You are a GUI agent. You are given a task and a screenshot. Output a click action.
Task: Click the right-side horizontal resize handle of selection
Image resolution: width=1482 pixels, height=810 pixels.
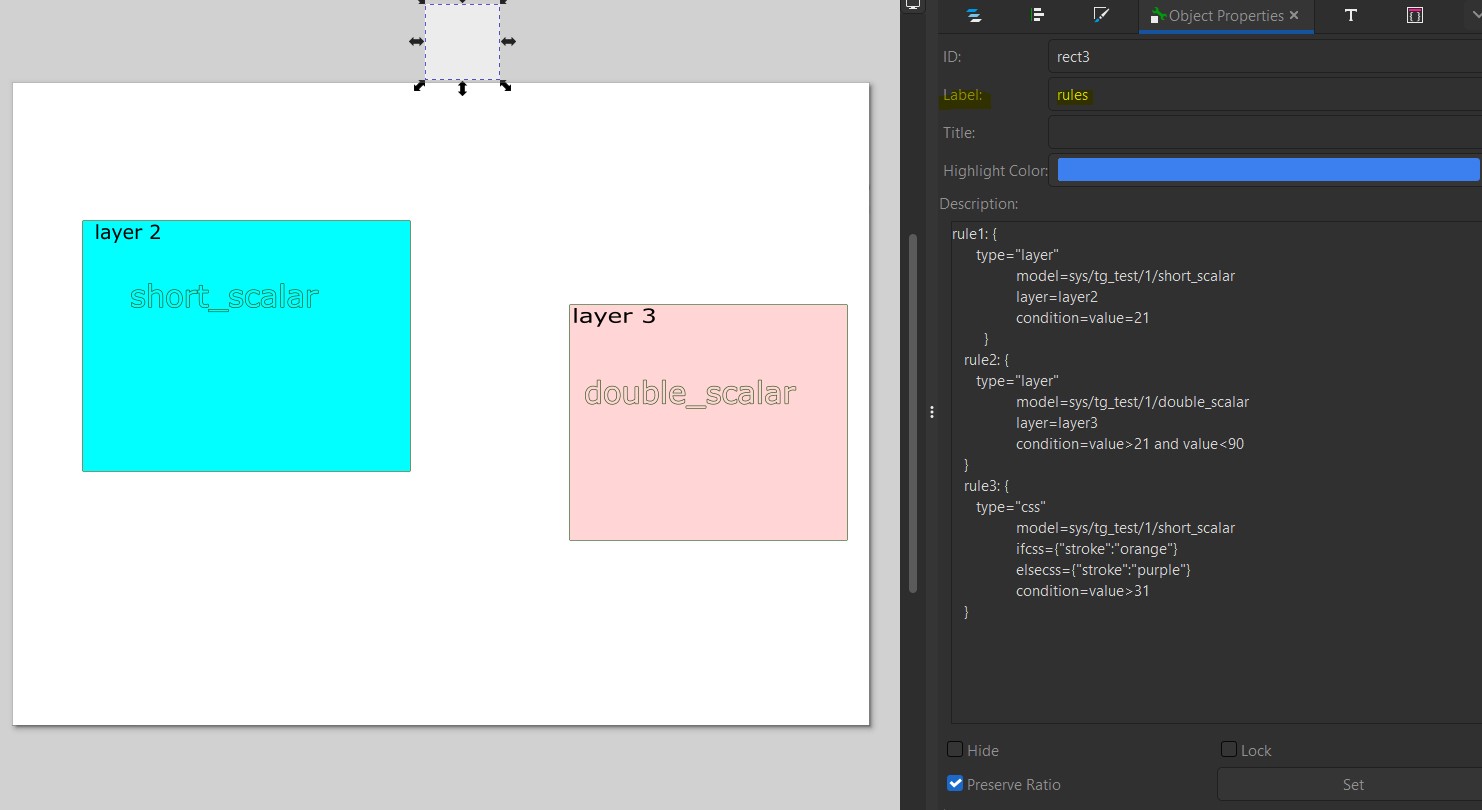[x=508, y=41]
